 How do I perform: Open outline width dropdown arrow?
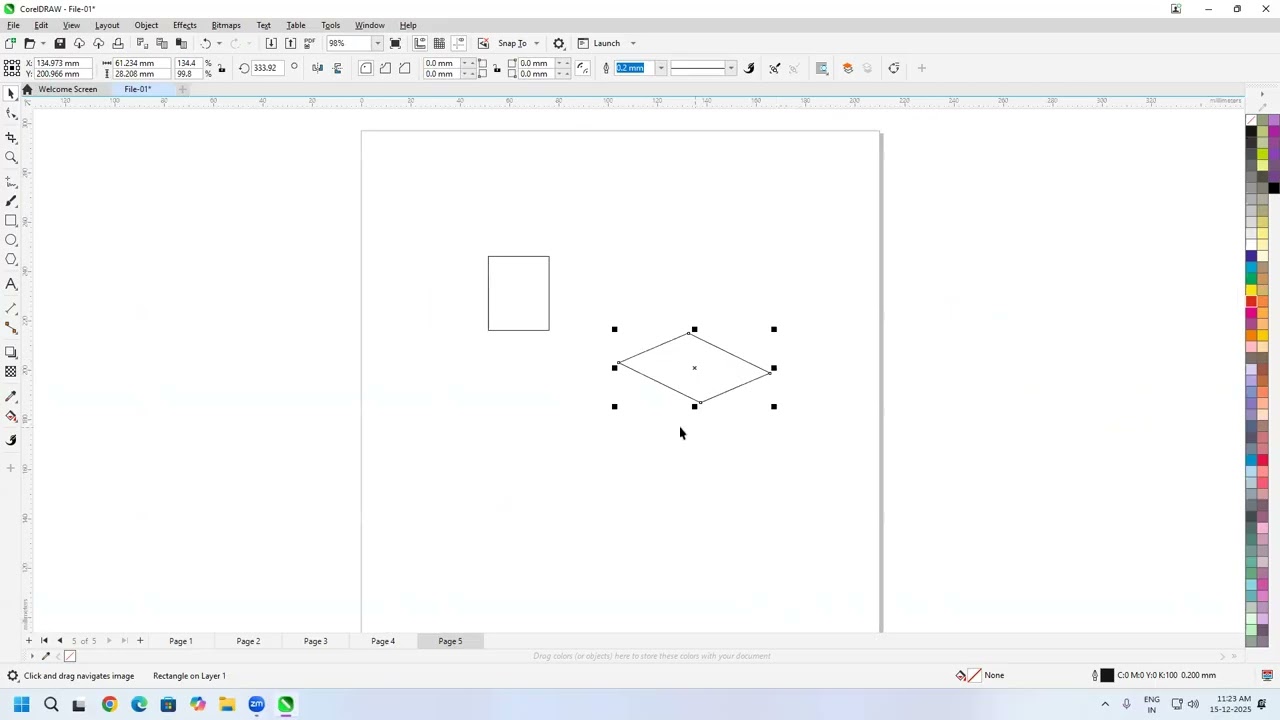tap(661, 68)
